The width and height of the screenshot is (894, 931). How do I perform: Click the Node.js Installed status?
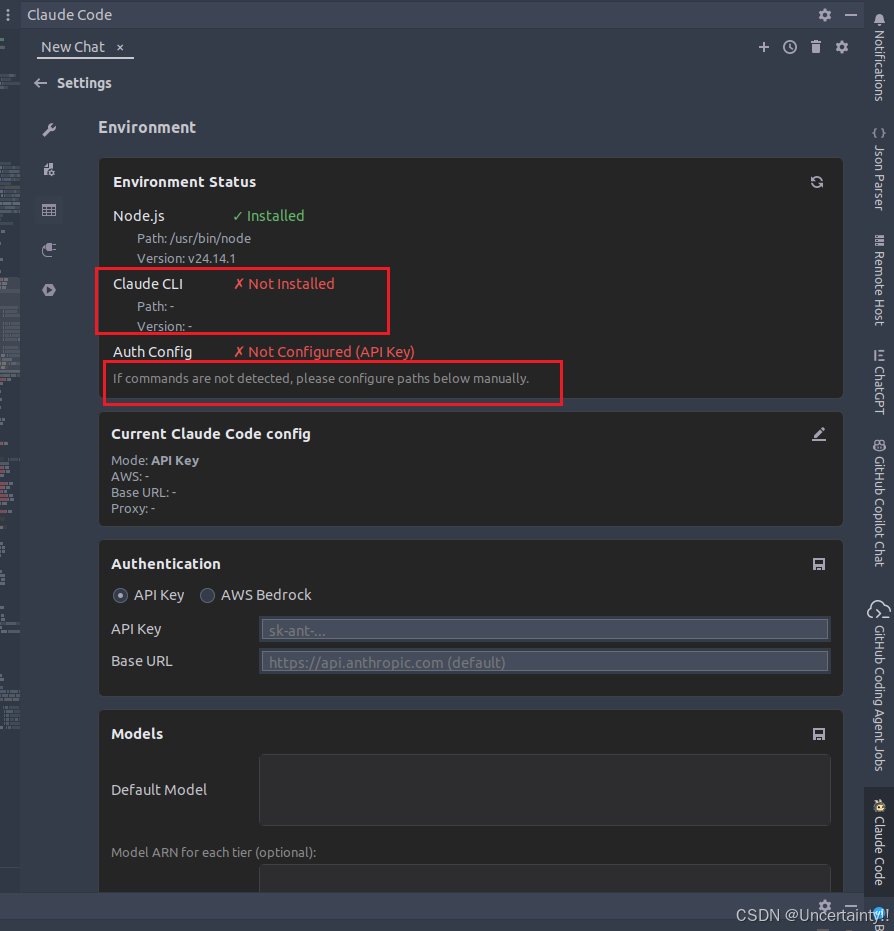click(x=268, y=216)
